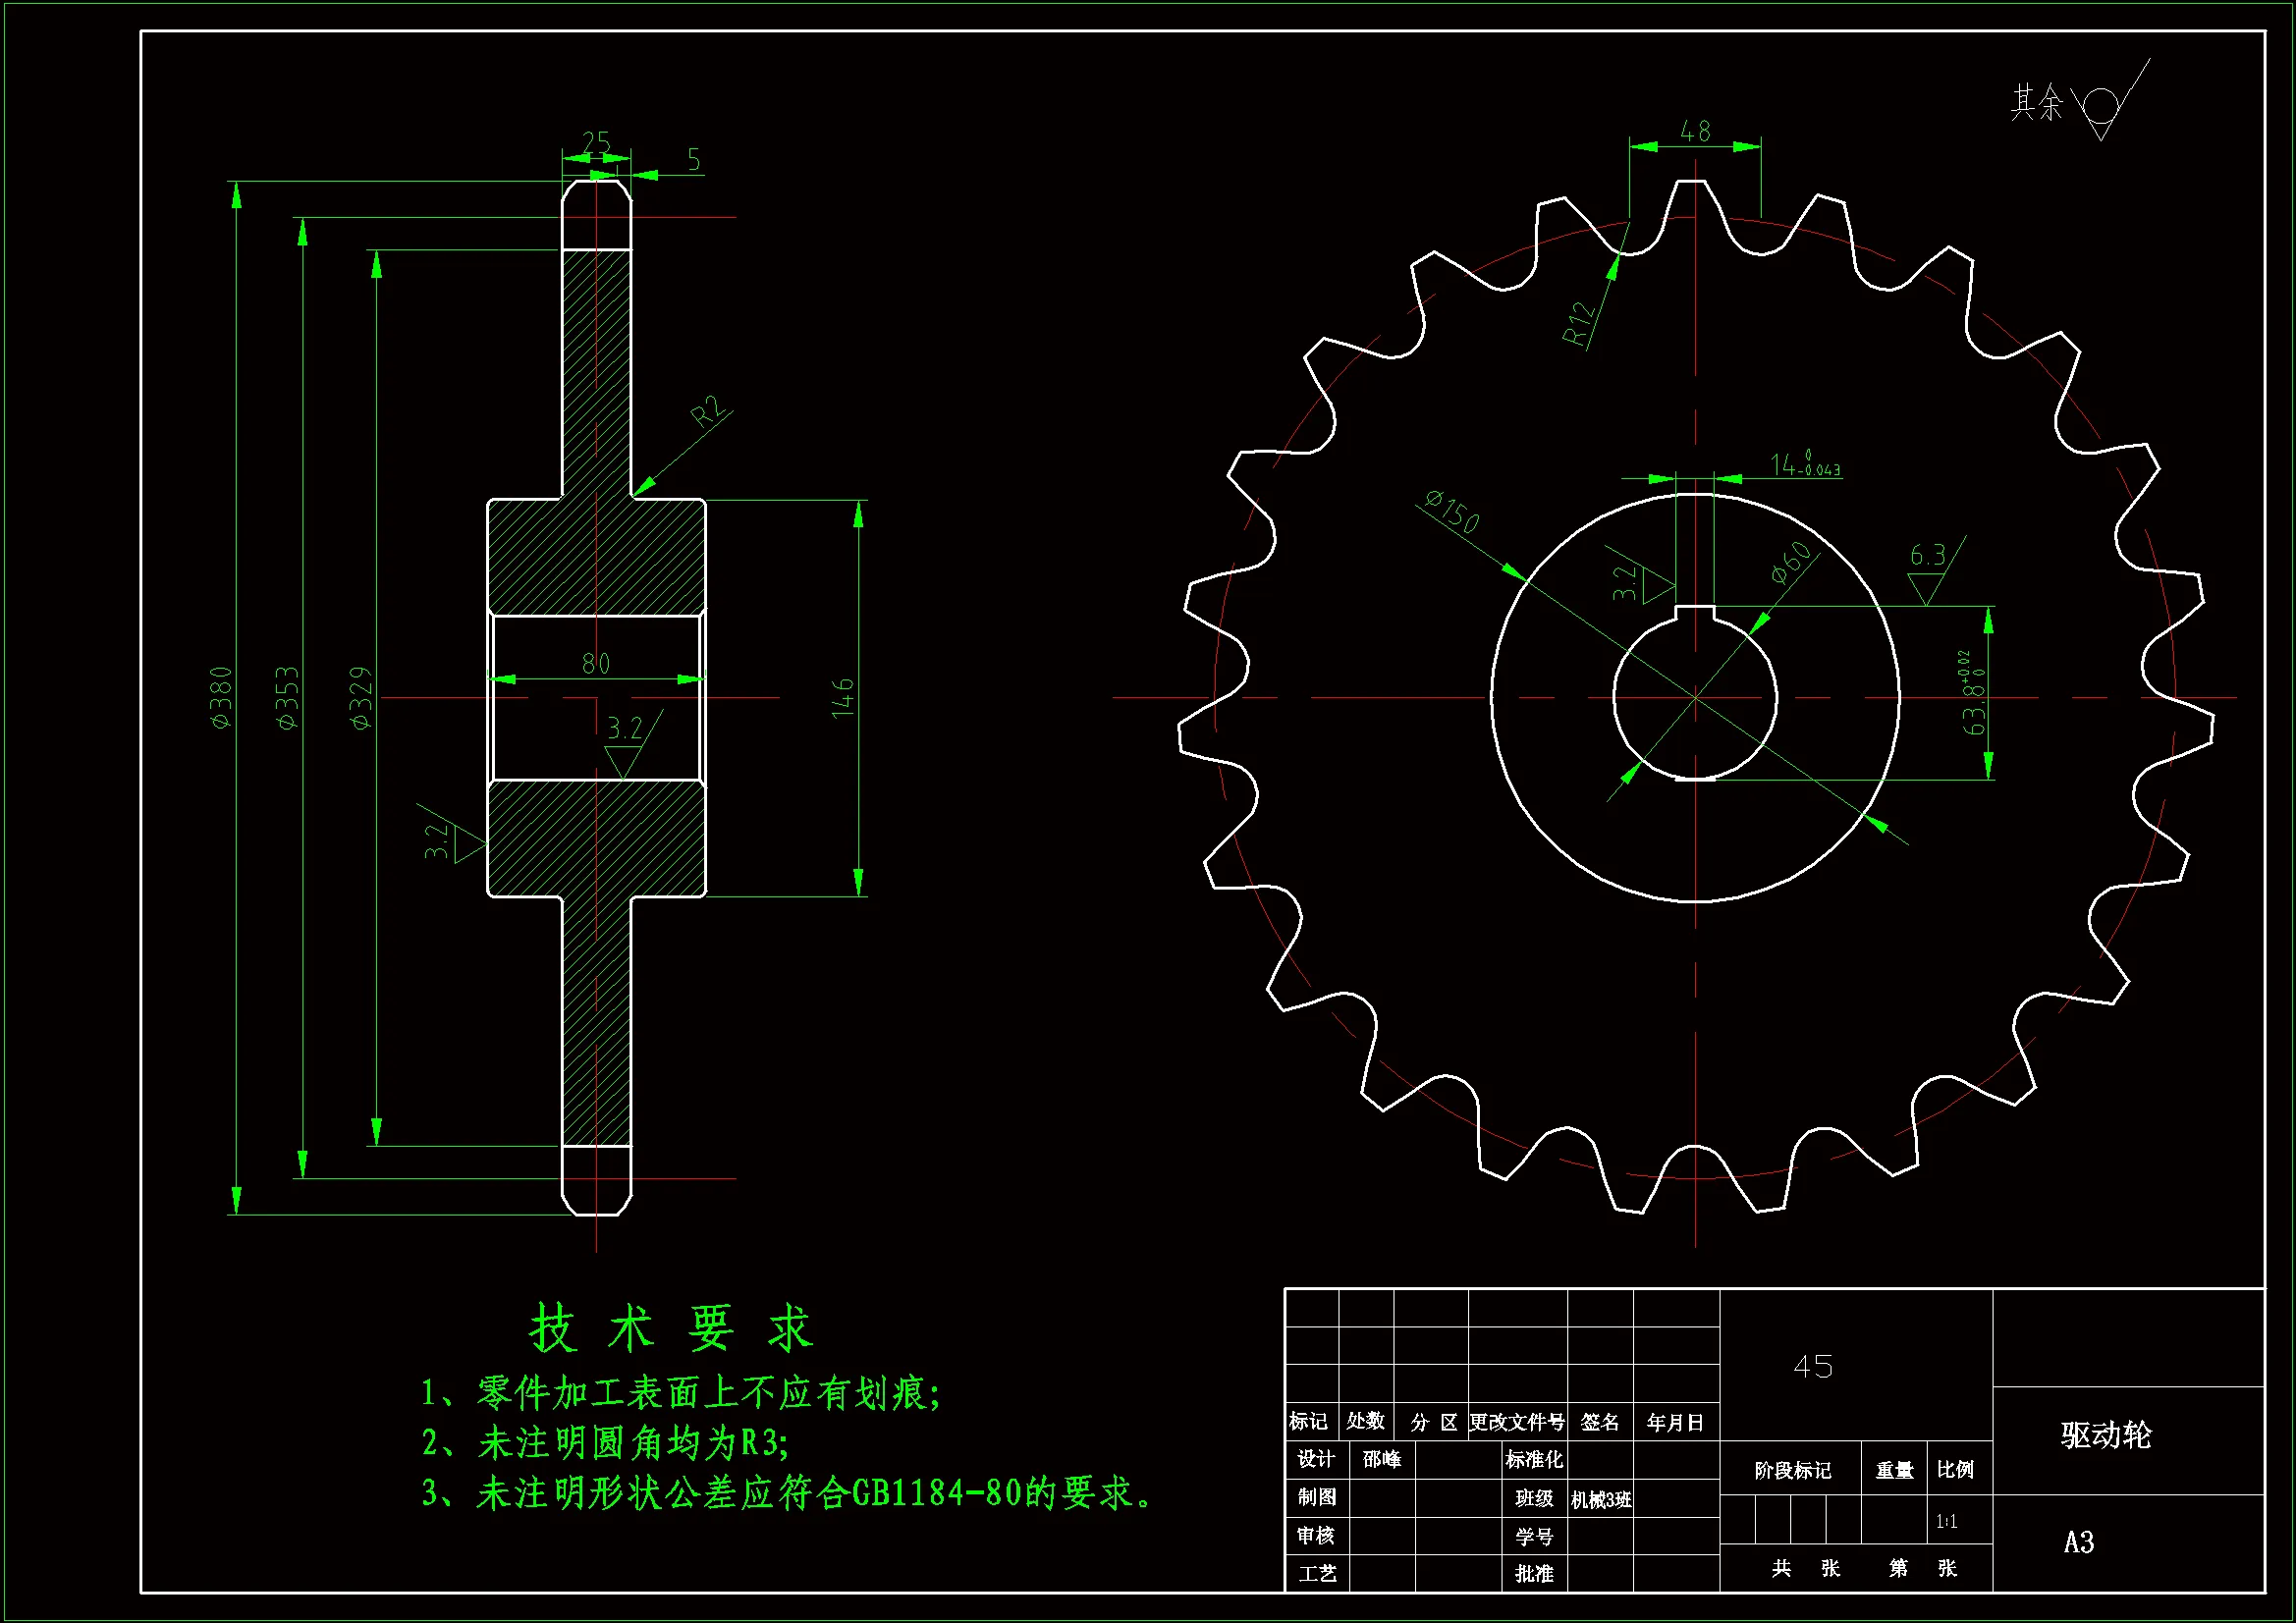The image size is (2296, 1623).
Task: Pick the Φ150 hub diameter label
Action: click(x=1452, y=513)
